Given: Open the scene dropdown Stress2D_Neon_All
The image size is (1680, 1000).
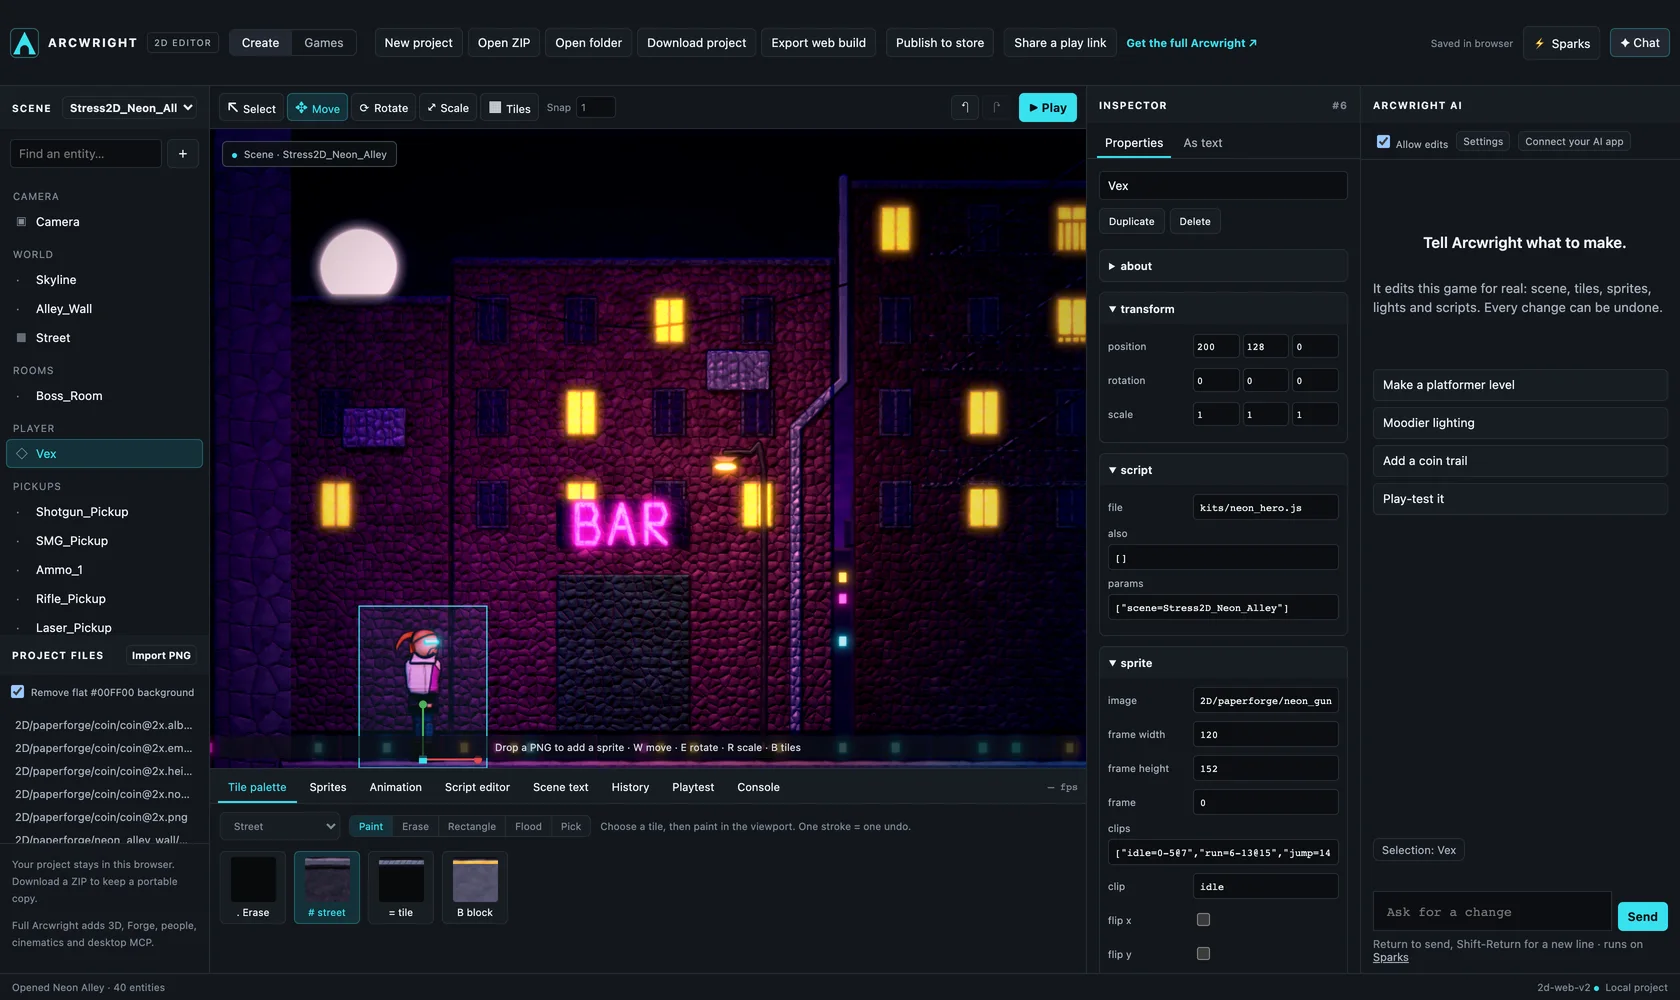Looking at the screenshot, I should click(x=129, y=108).
